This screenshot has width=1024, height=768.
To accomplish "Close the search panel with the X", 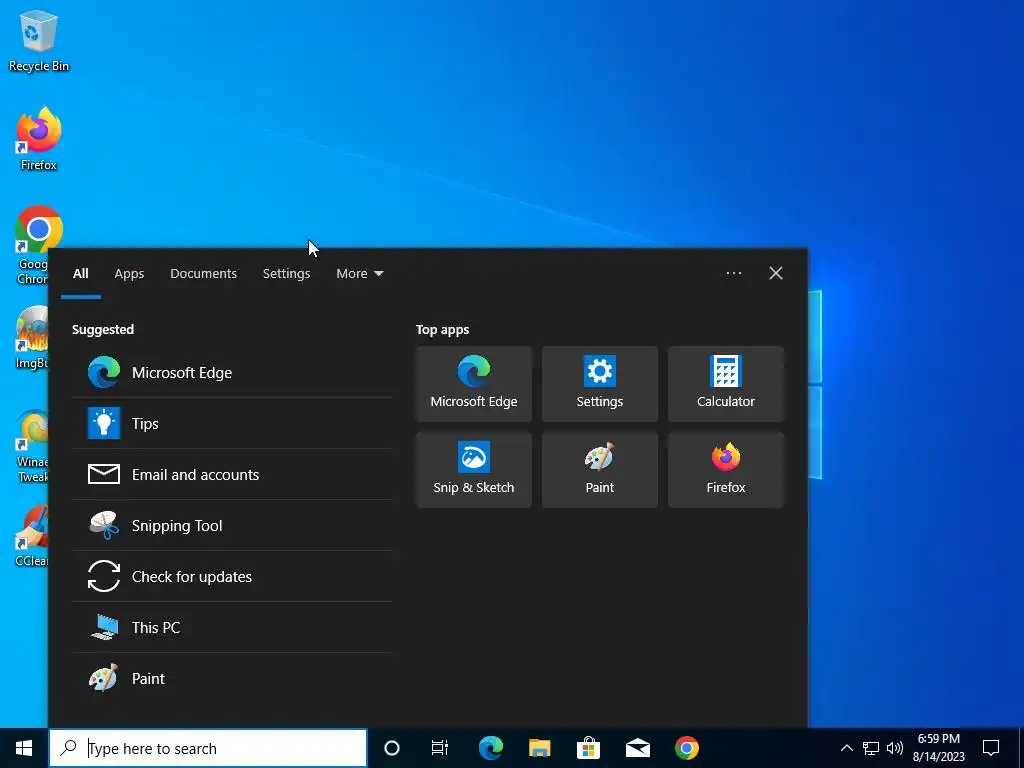I will (775, 273).
